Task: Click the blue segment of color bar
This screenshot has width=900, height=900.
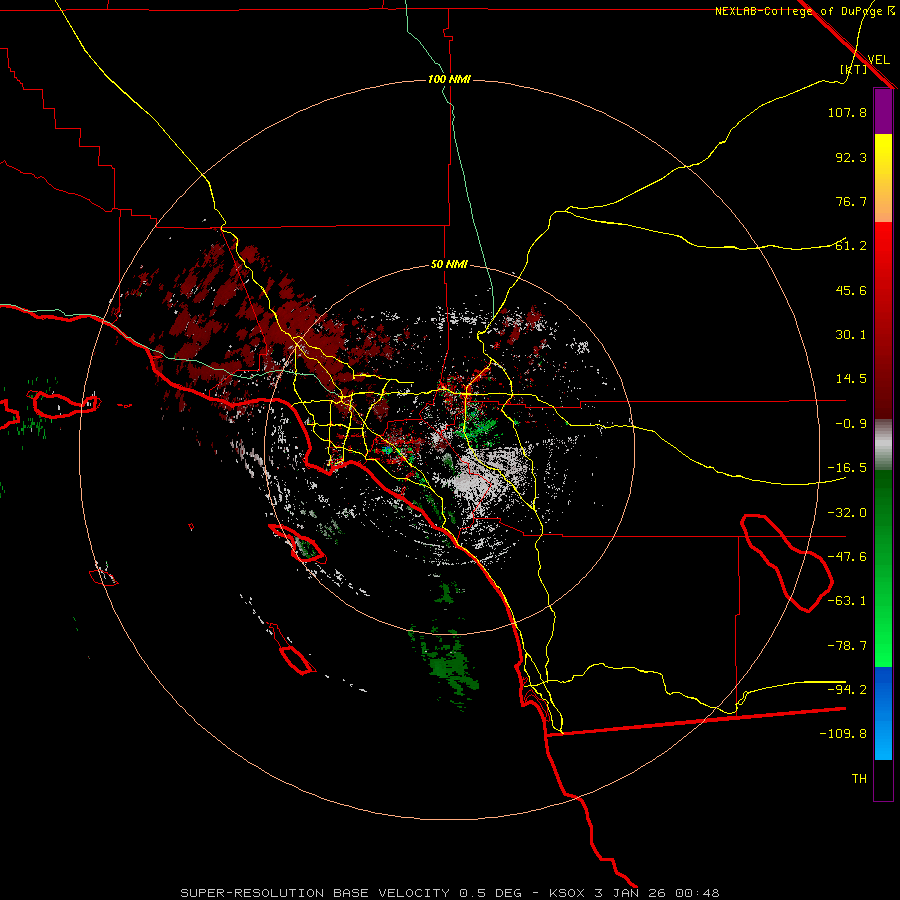Action: pyautogui.click(x=883, y=713)
